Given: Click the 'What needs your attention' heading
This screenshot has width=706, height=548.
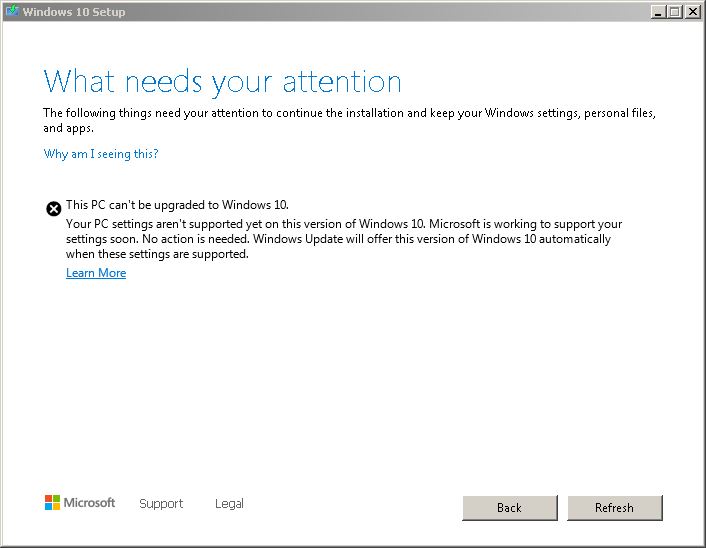Looking at the screenshot, I should [x=222, y=82].
